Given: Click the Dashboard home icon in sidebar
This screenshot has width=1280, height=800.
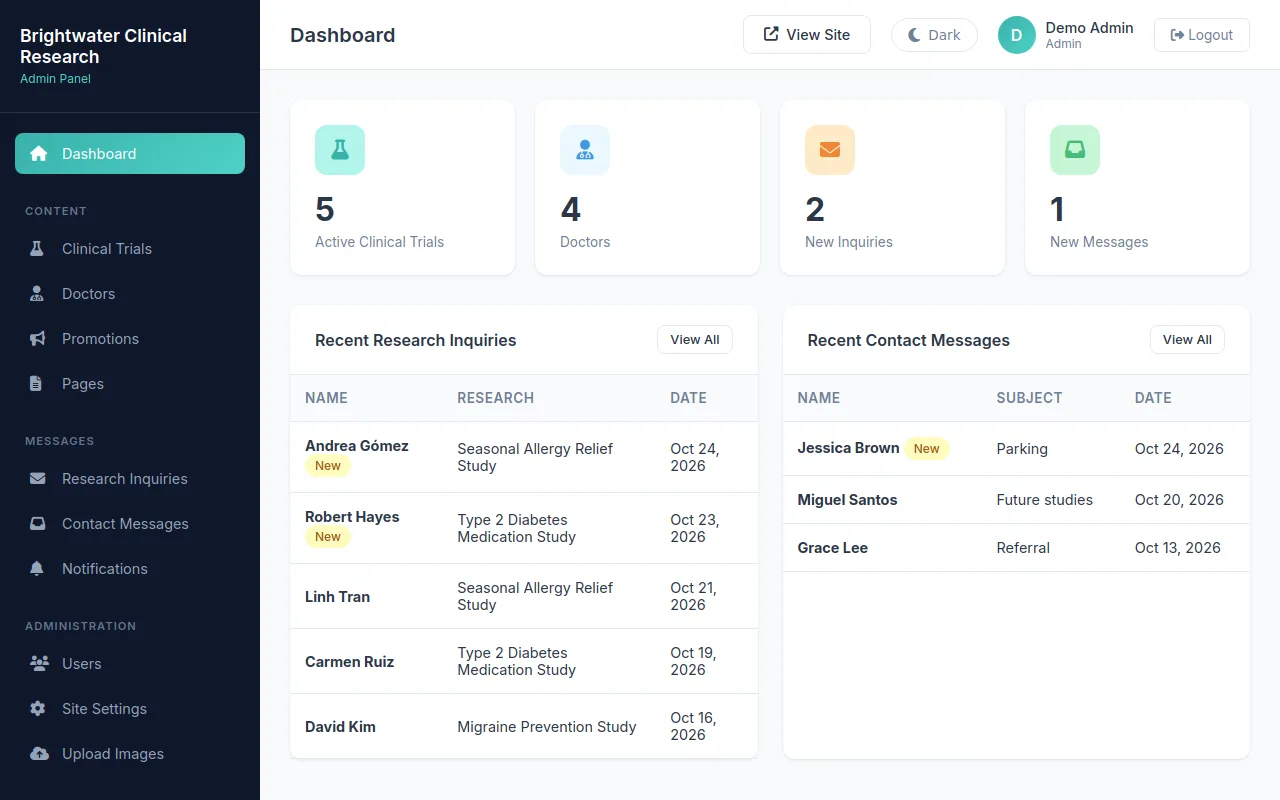Looking at the screenshot, I should (39, 154).
